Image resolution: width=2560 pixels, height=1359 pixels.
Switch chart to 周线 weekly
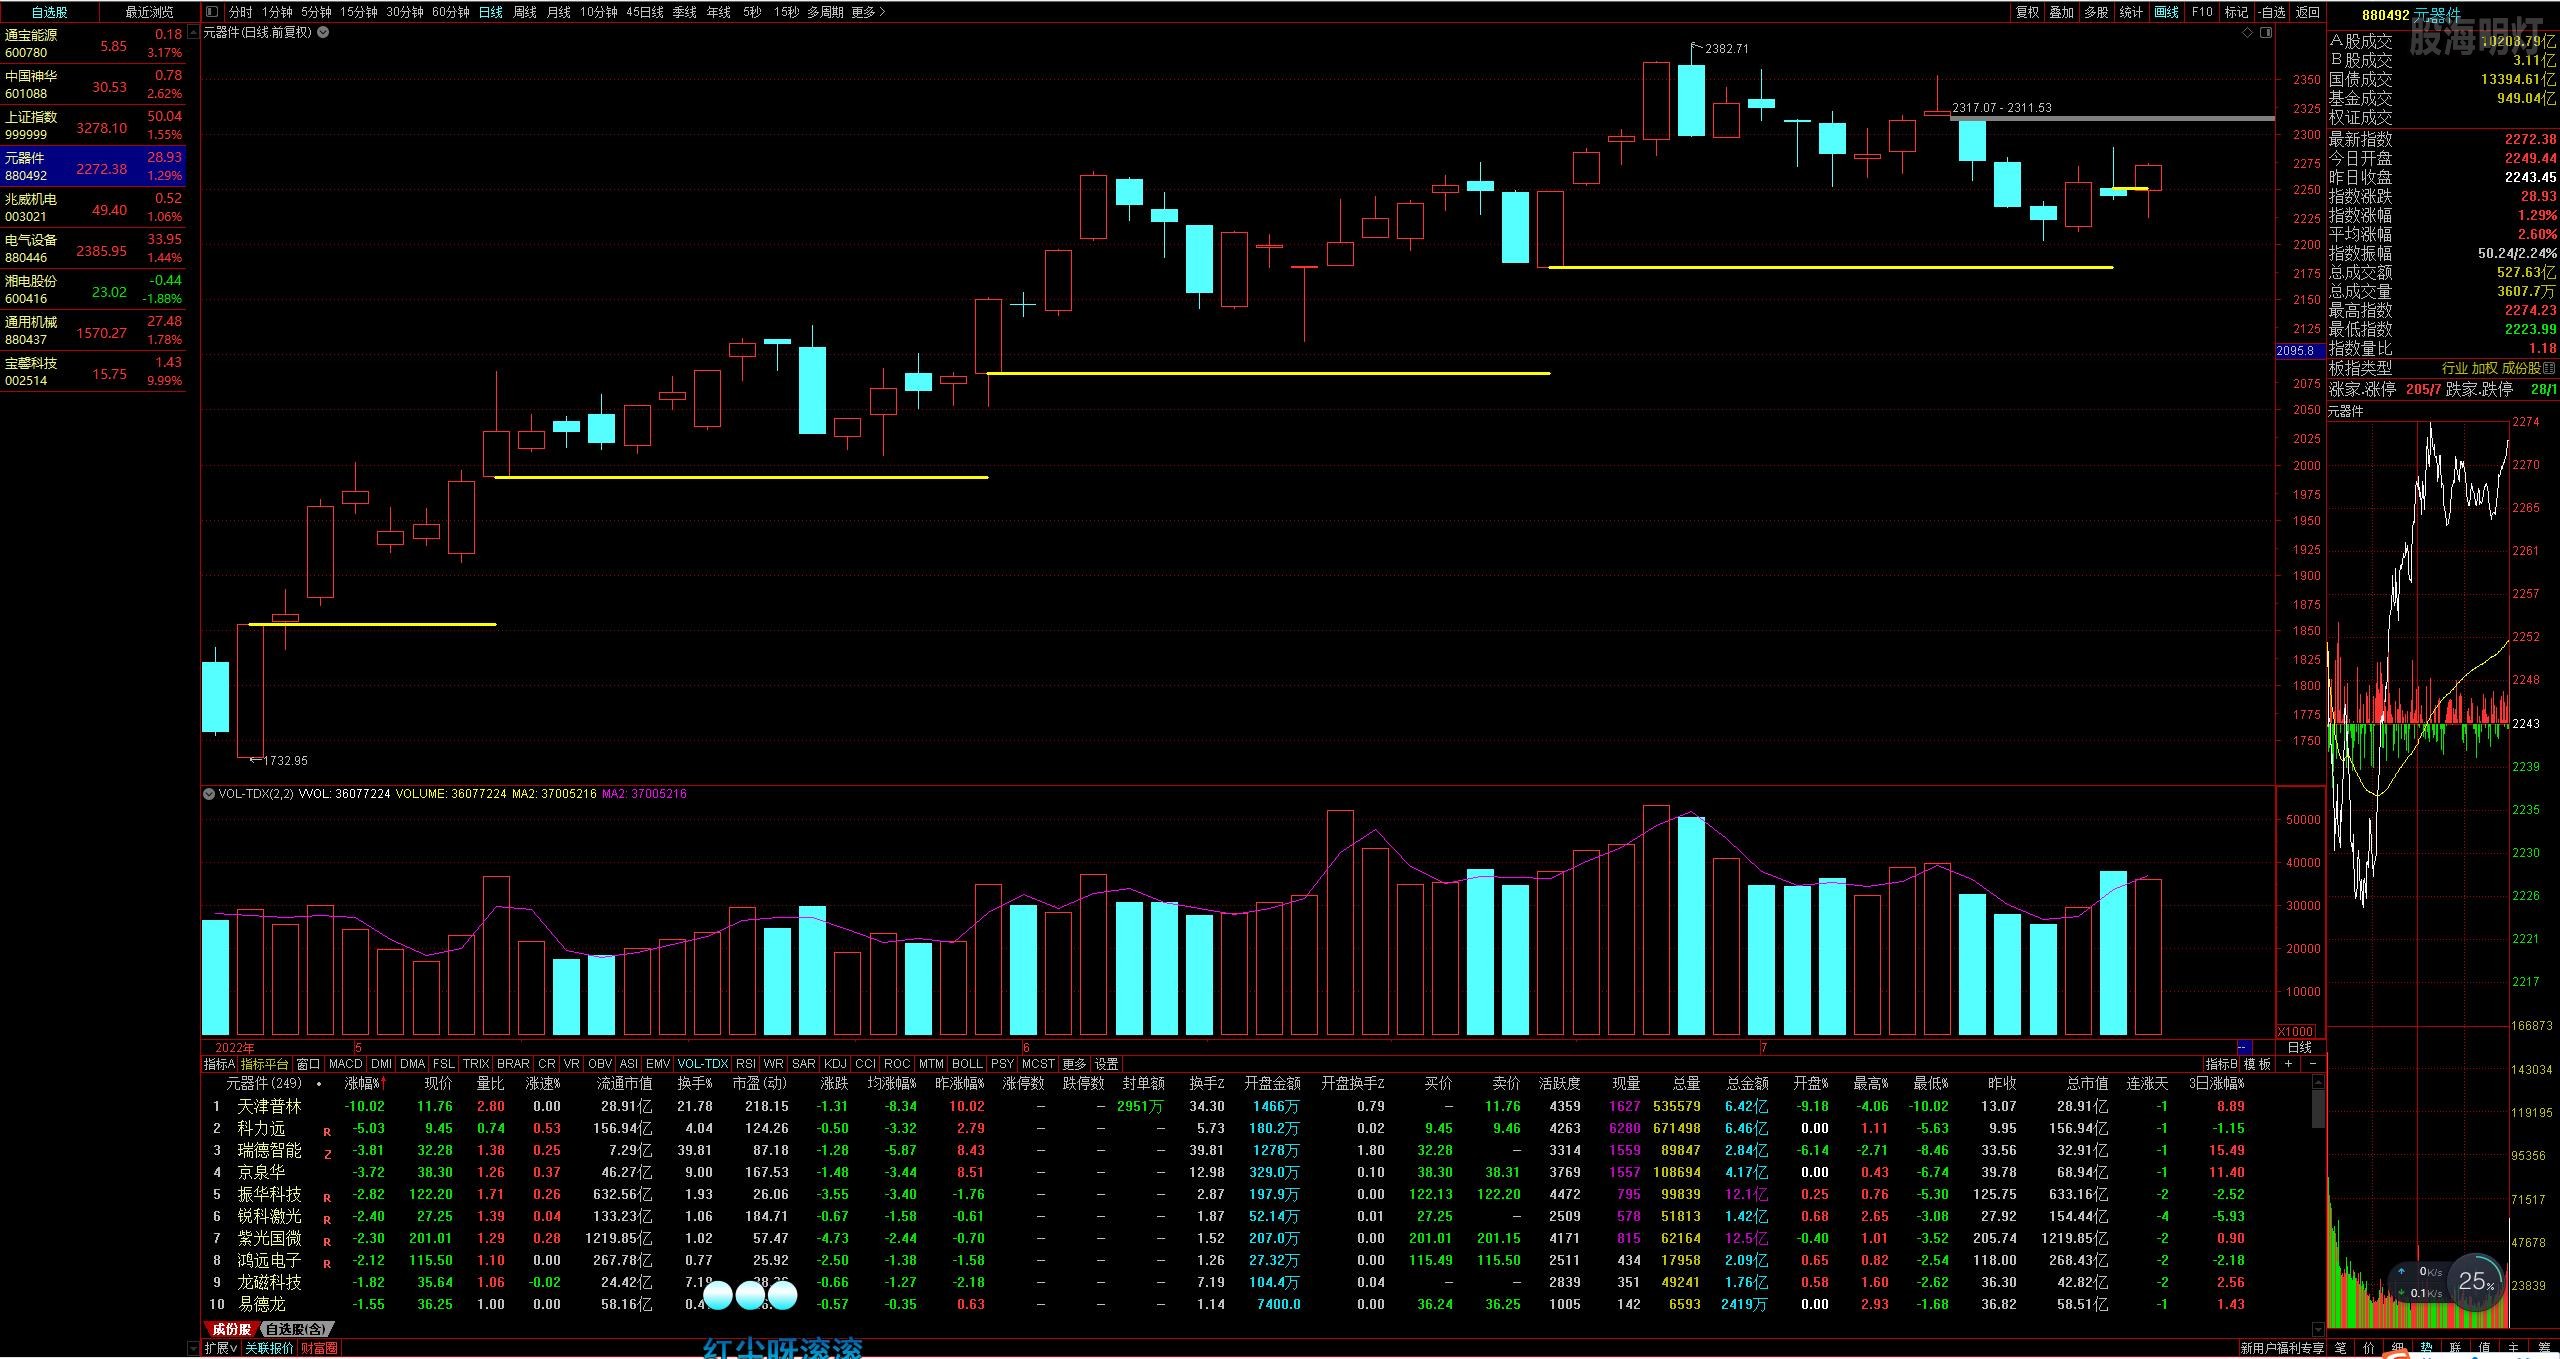click(525, 12)
